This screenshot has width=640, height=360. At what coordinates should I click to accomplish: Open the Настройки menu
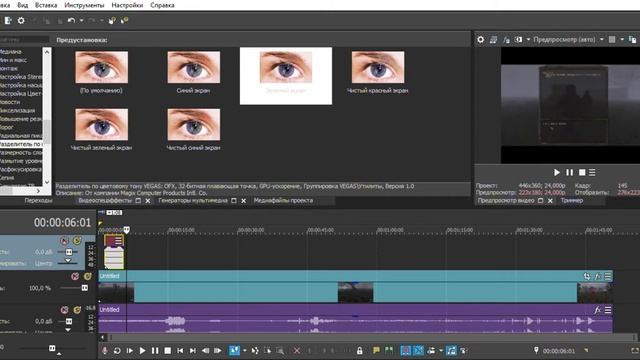pyautogui.click(x=127, y=5)
